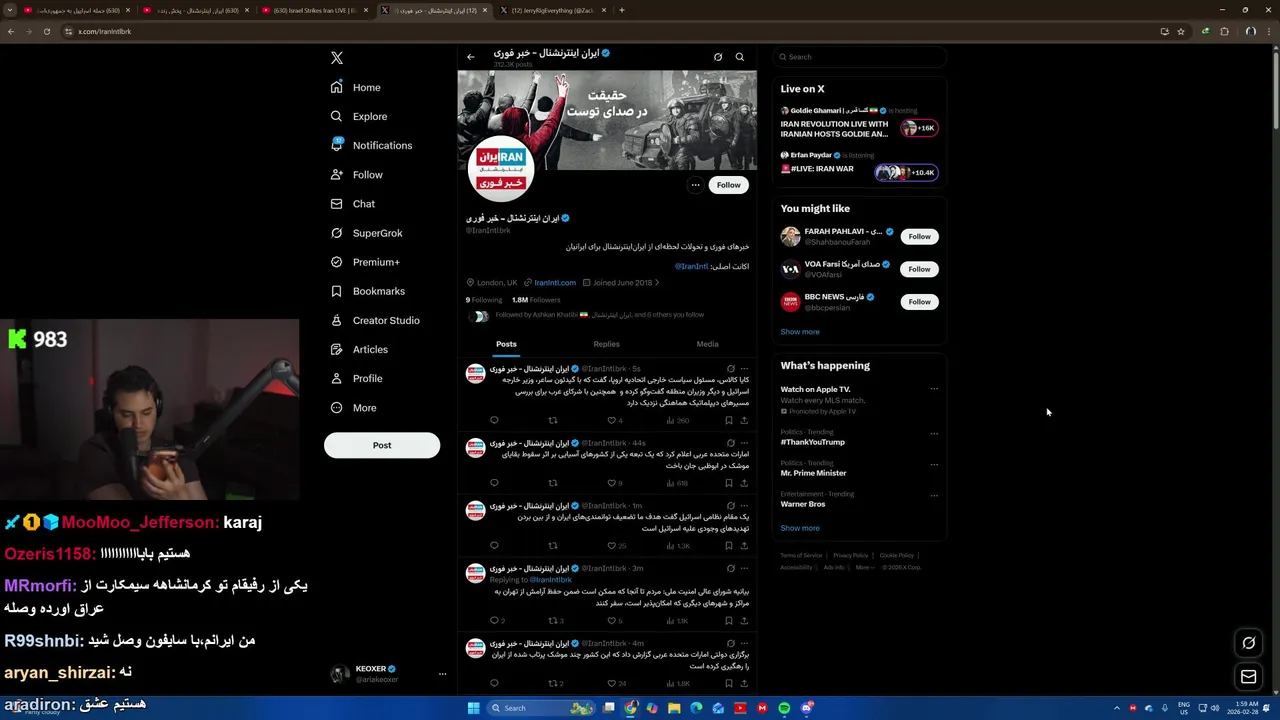Open the floating Grok button

click(x=1249, y=643)
